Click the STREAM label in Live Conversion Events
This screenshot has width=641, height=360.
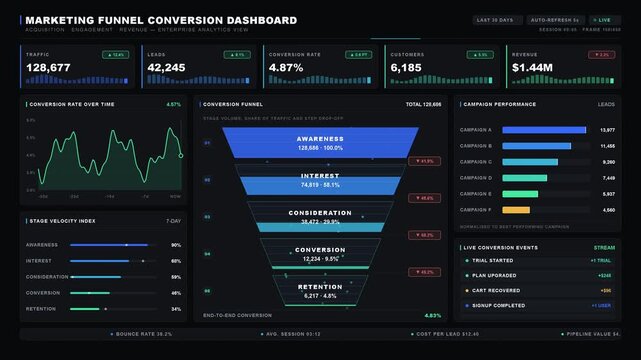[604, 248]
